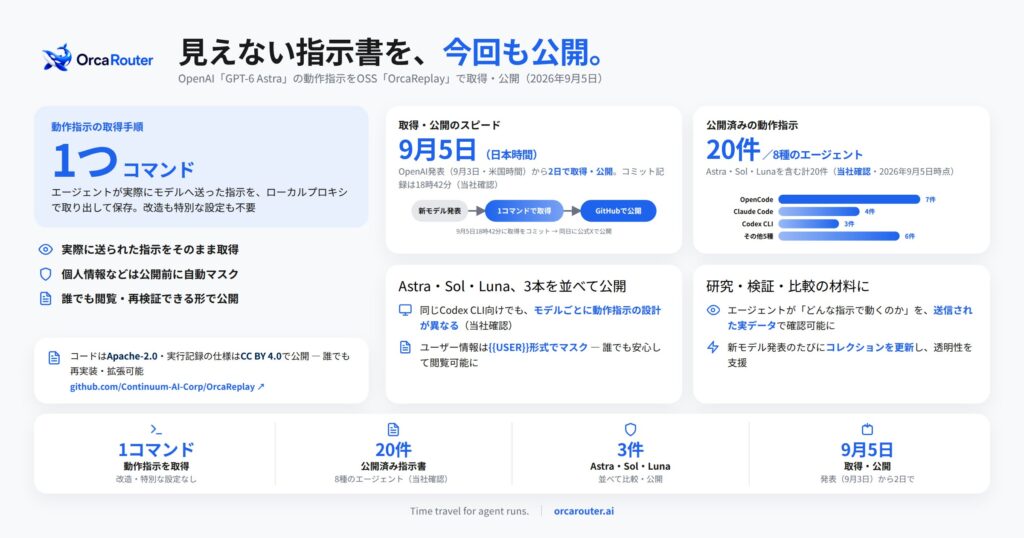Click document icon in the Apache-2.0 license card

[54, 358]
